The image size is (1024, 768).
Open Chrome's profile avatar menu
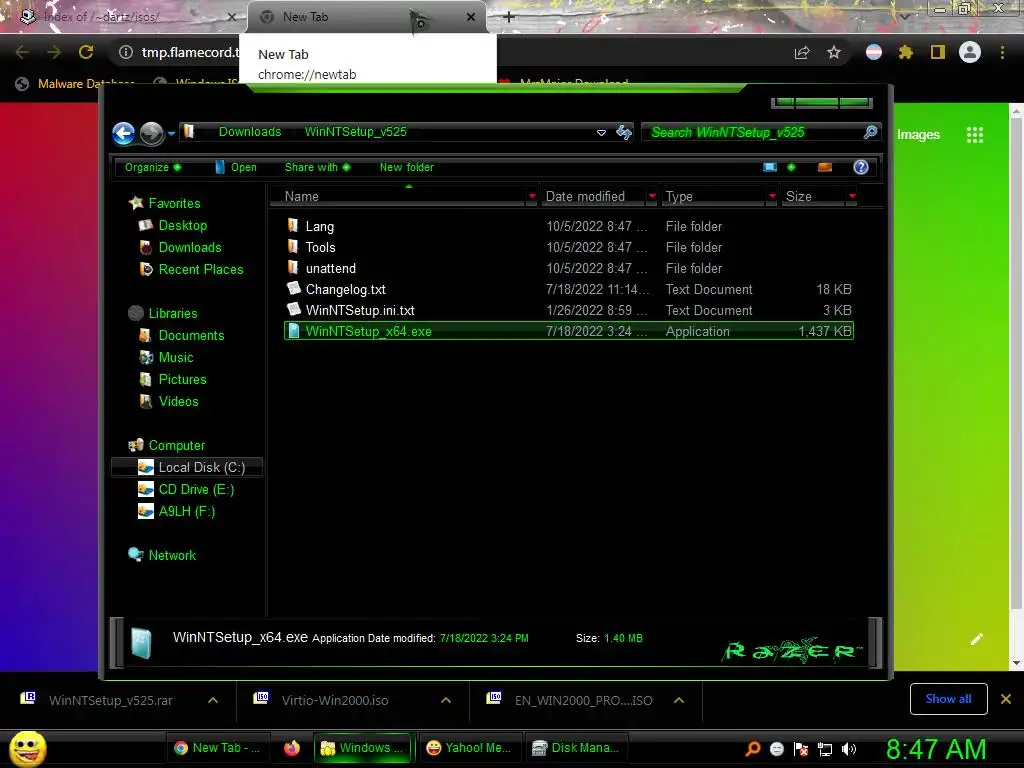click(x=970, y=52)
